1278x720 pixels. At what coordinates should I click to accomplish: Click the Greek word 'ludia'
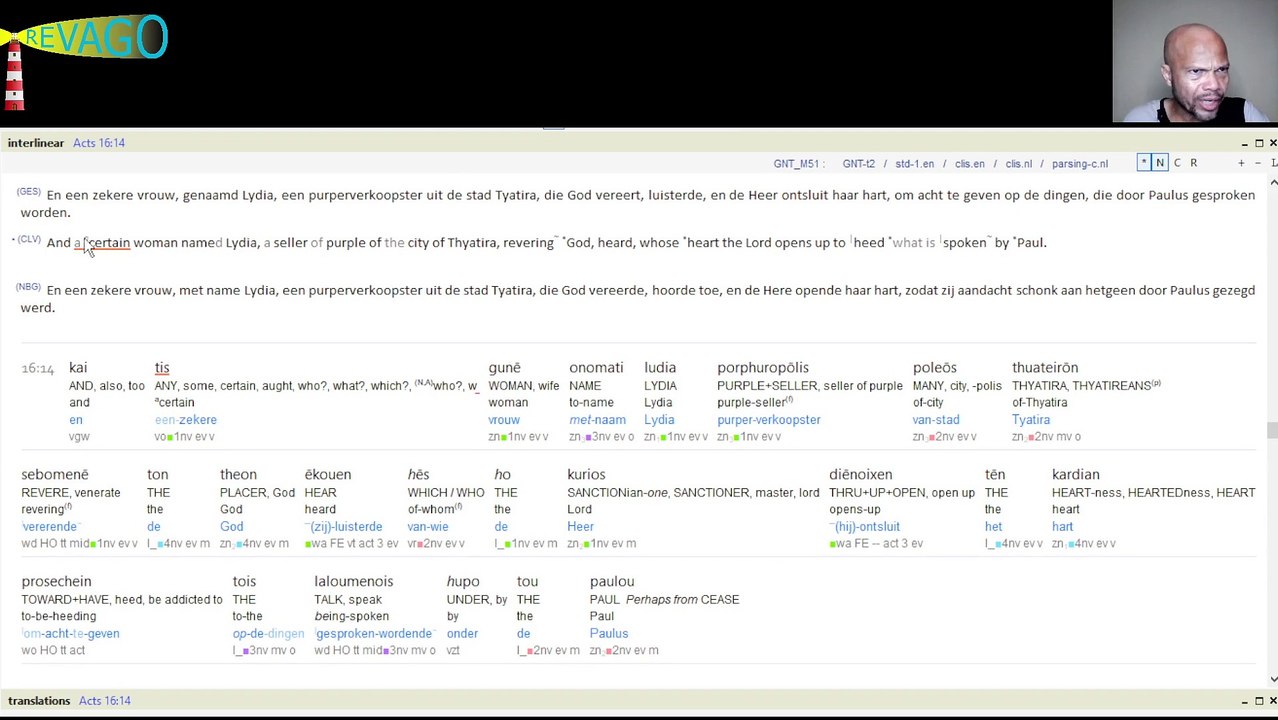coord(660,368)
